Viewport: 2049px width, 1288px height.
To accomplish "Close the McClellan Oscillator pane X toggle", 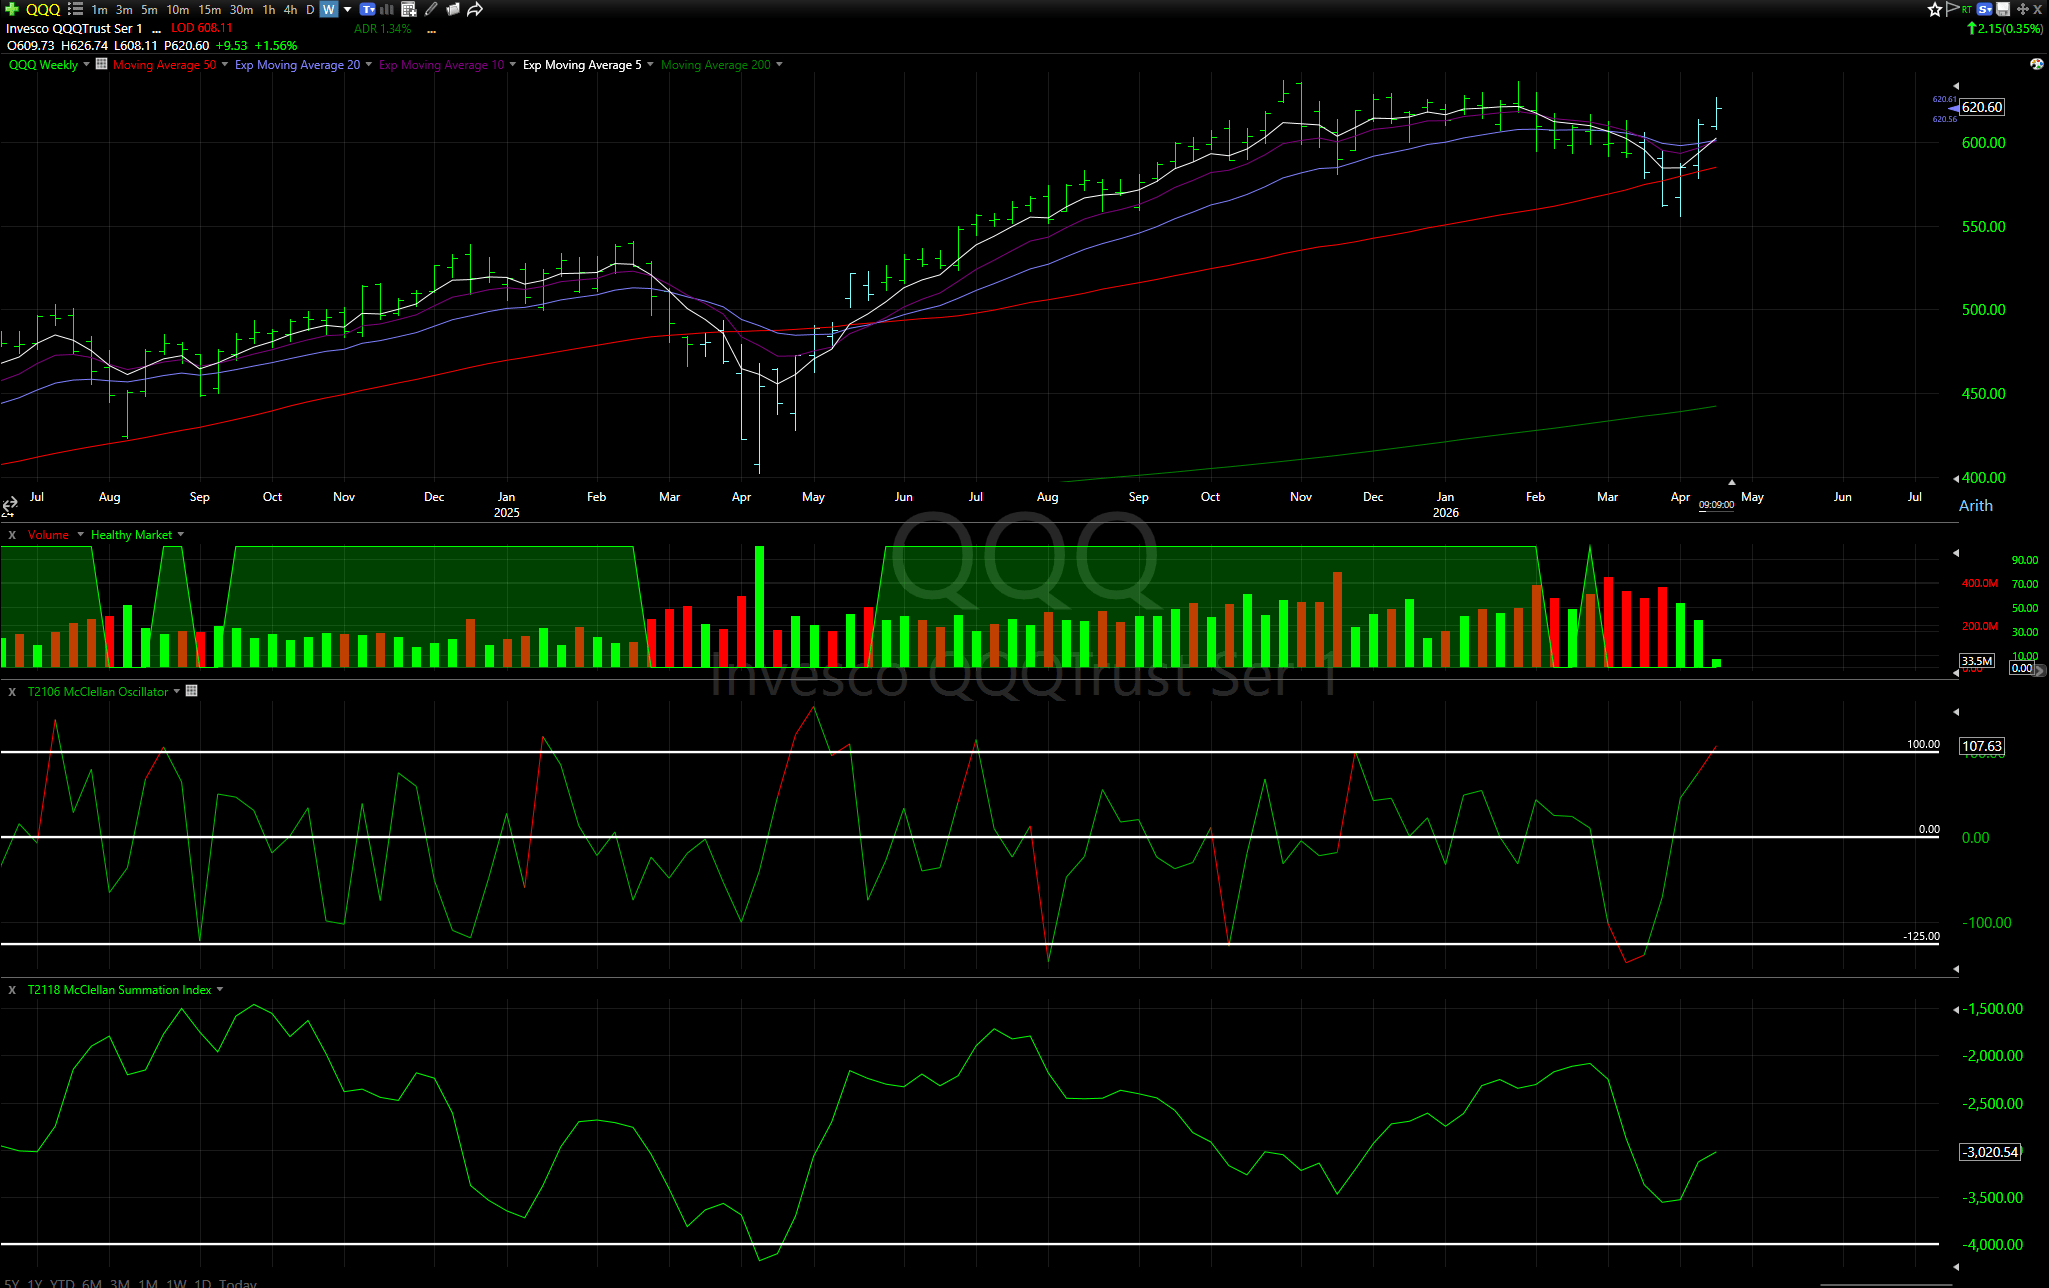I will pyautogui.click(x=12, y=691).
